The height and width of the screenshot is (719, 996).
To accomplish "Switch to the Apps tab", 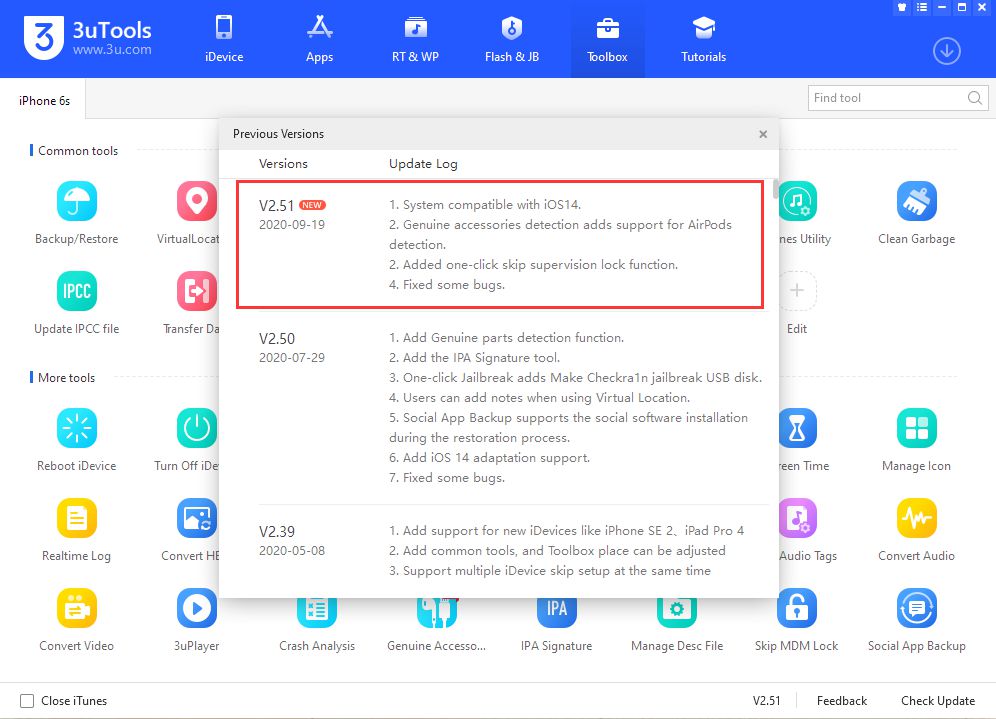I will pyautogui.click(x=320, y=39).
